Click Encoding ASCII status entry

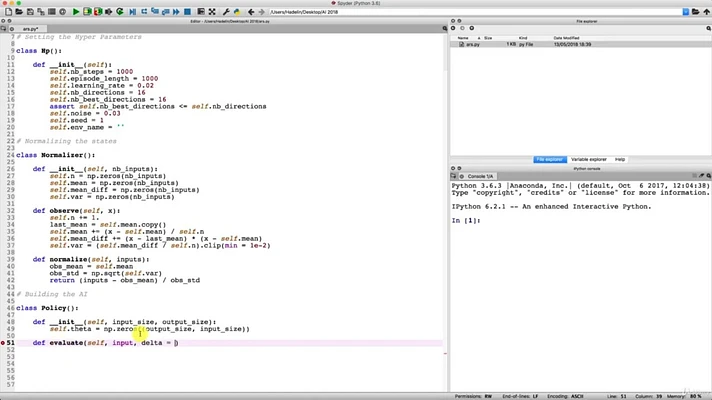coord(565,396)
